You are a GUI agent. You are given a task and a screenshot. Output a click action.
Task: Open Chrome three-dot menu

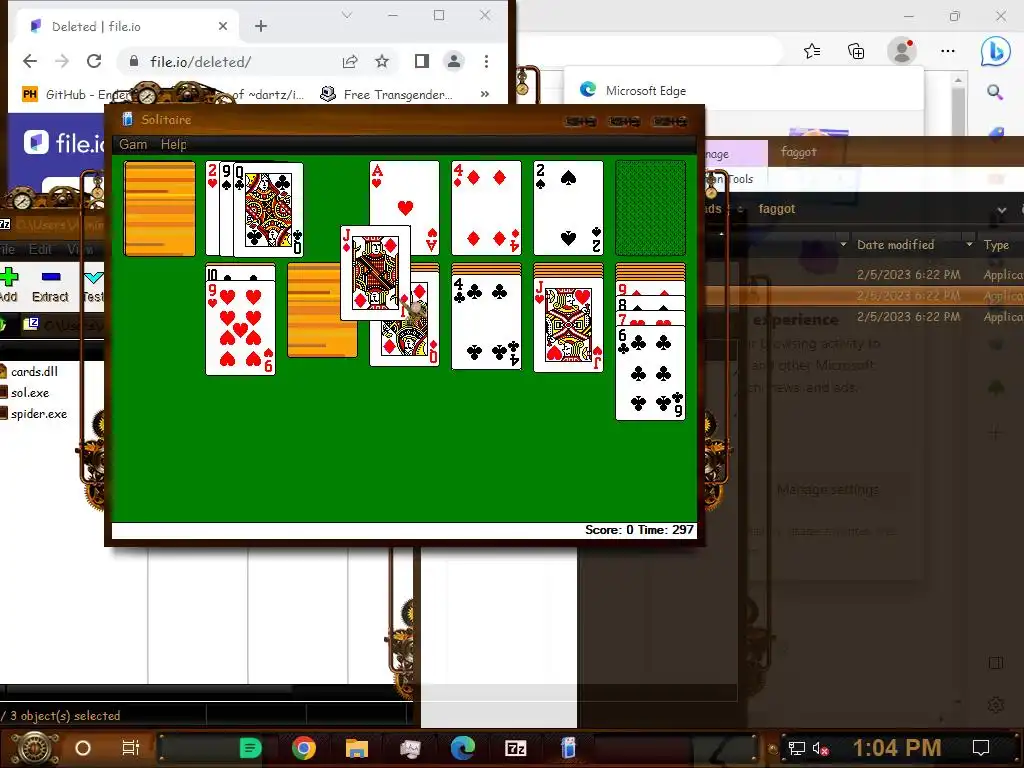(486, 61)
